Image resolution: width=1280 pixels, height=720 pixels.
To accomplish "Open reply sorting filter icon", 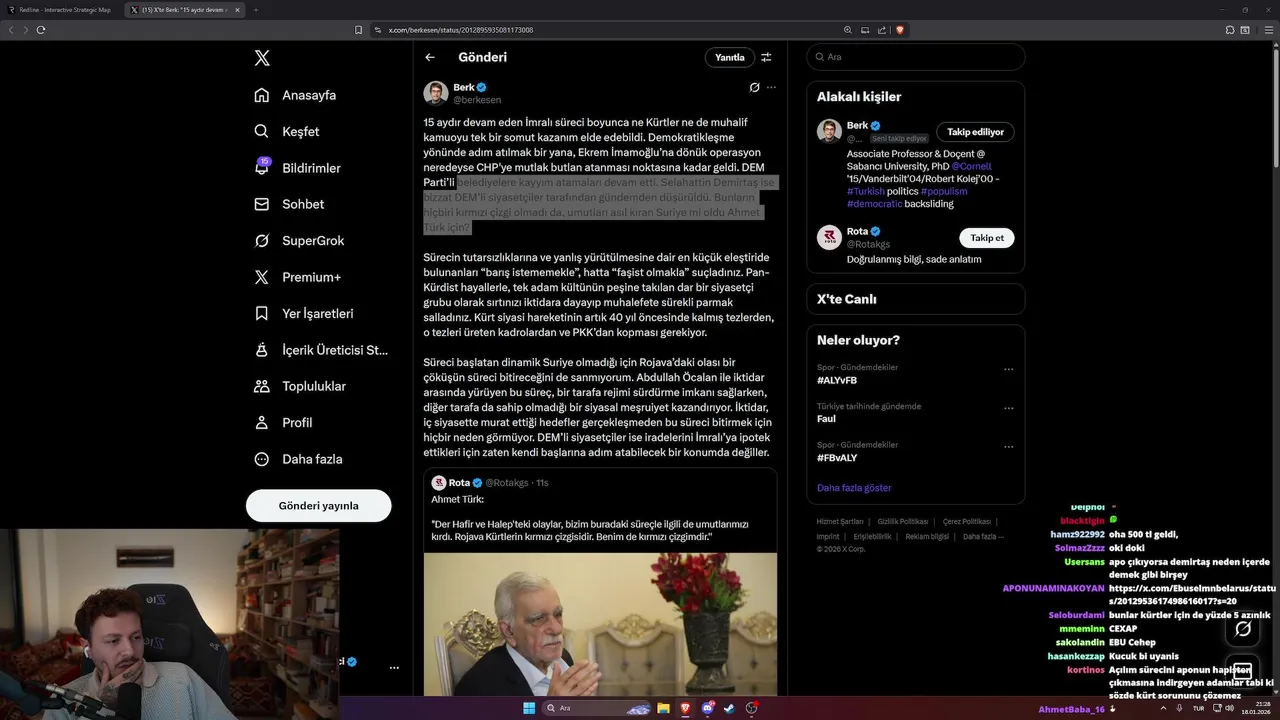I will pos(766,57).
